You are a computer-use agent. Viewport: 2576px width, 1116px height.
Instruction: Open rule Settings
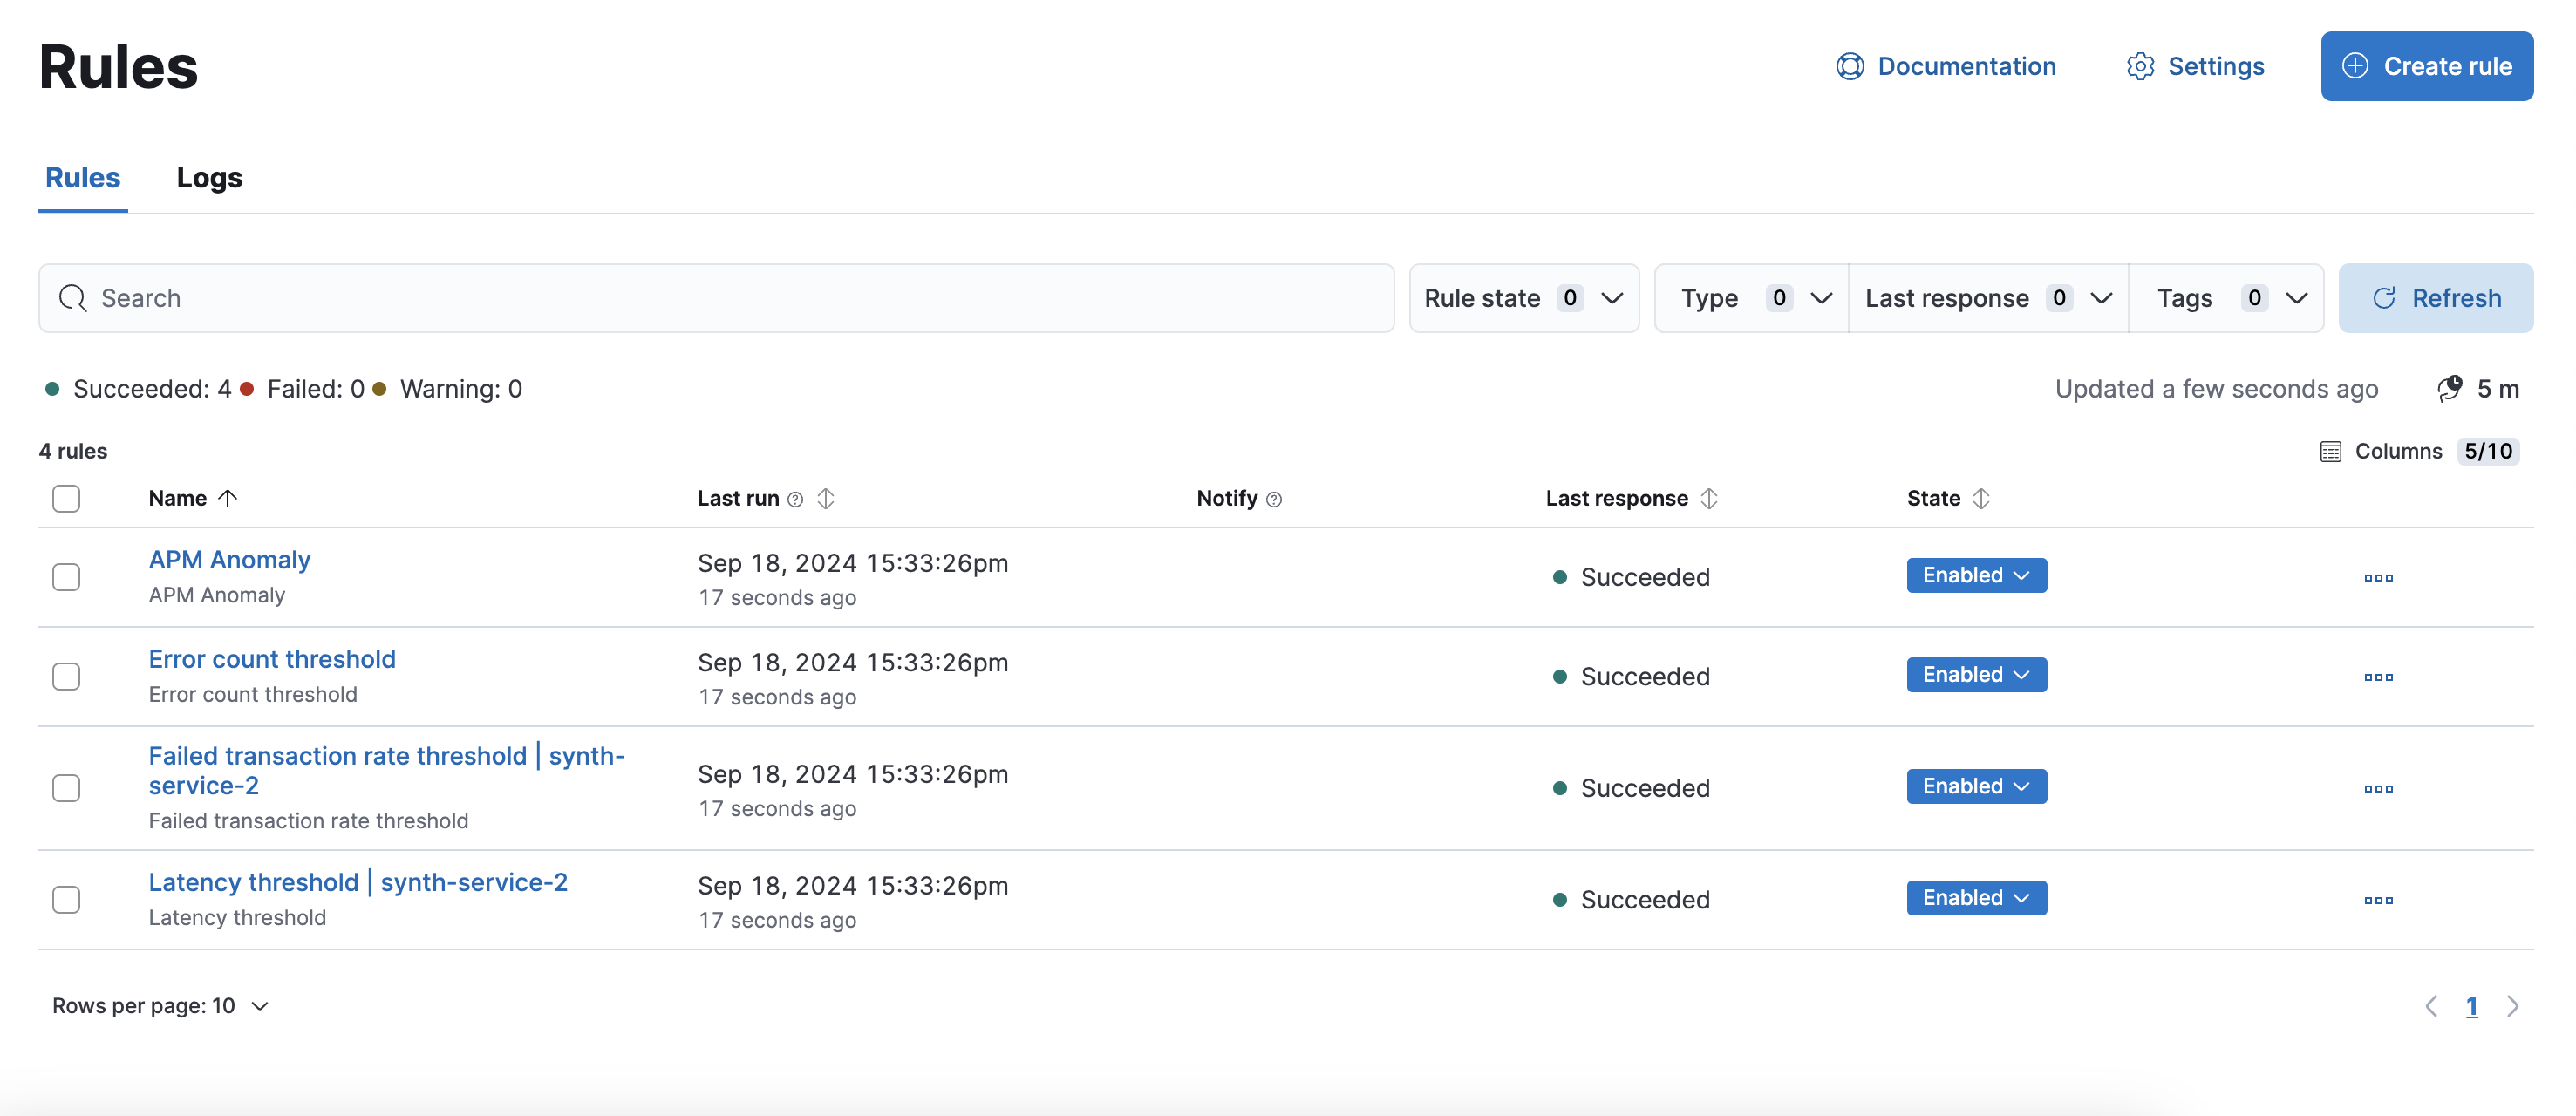(2195, 66)
